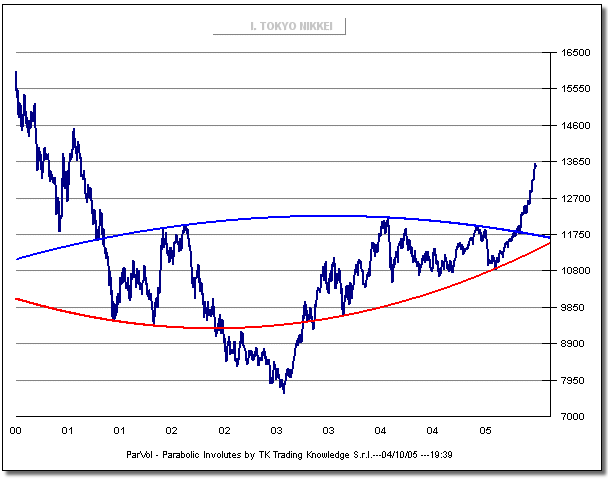The width and height of the screenshot is (608, 479).
Task: Select the 9850 price level label
Action: click(574, 308)
